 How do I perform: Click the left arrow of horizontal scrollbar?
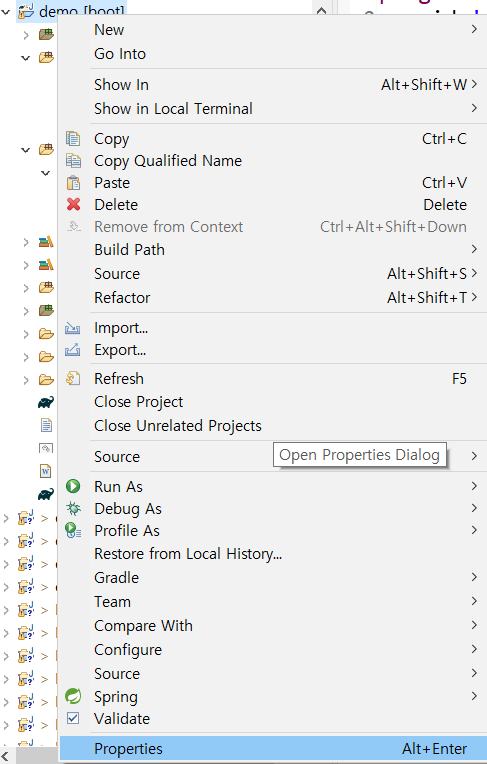[5, 757]
